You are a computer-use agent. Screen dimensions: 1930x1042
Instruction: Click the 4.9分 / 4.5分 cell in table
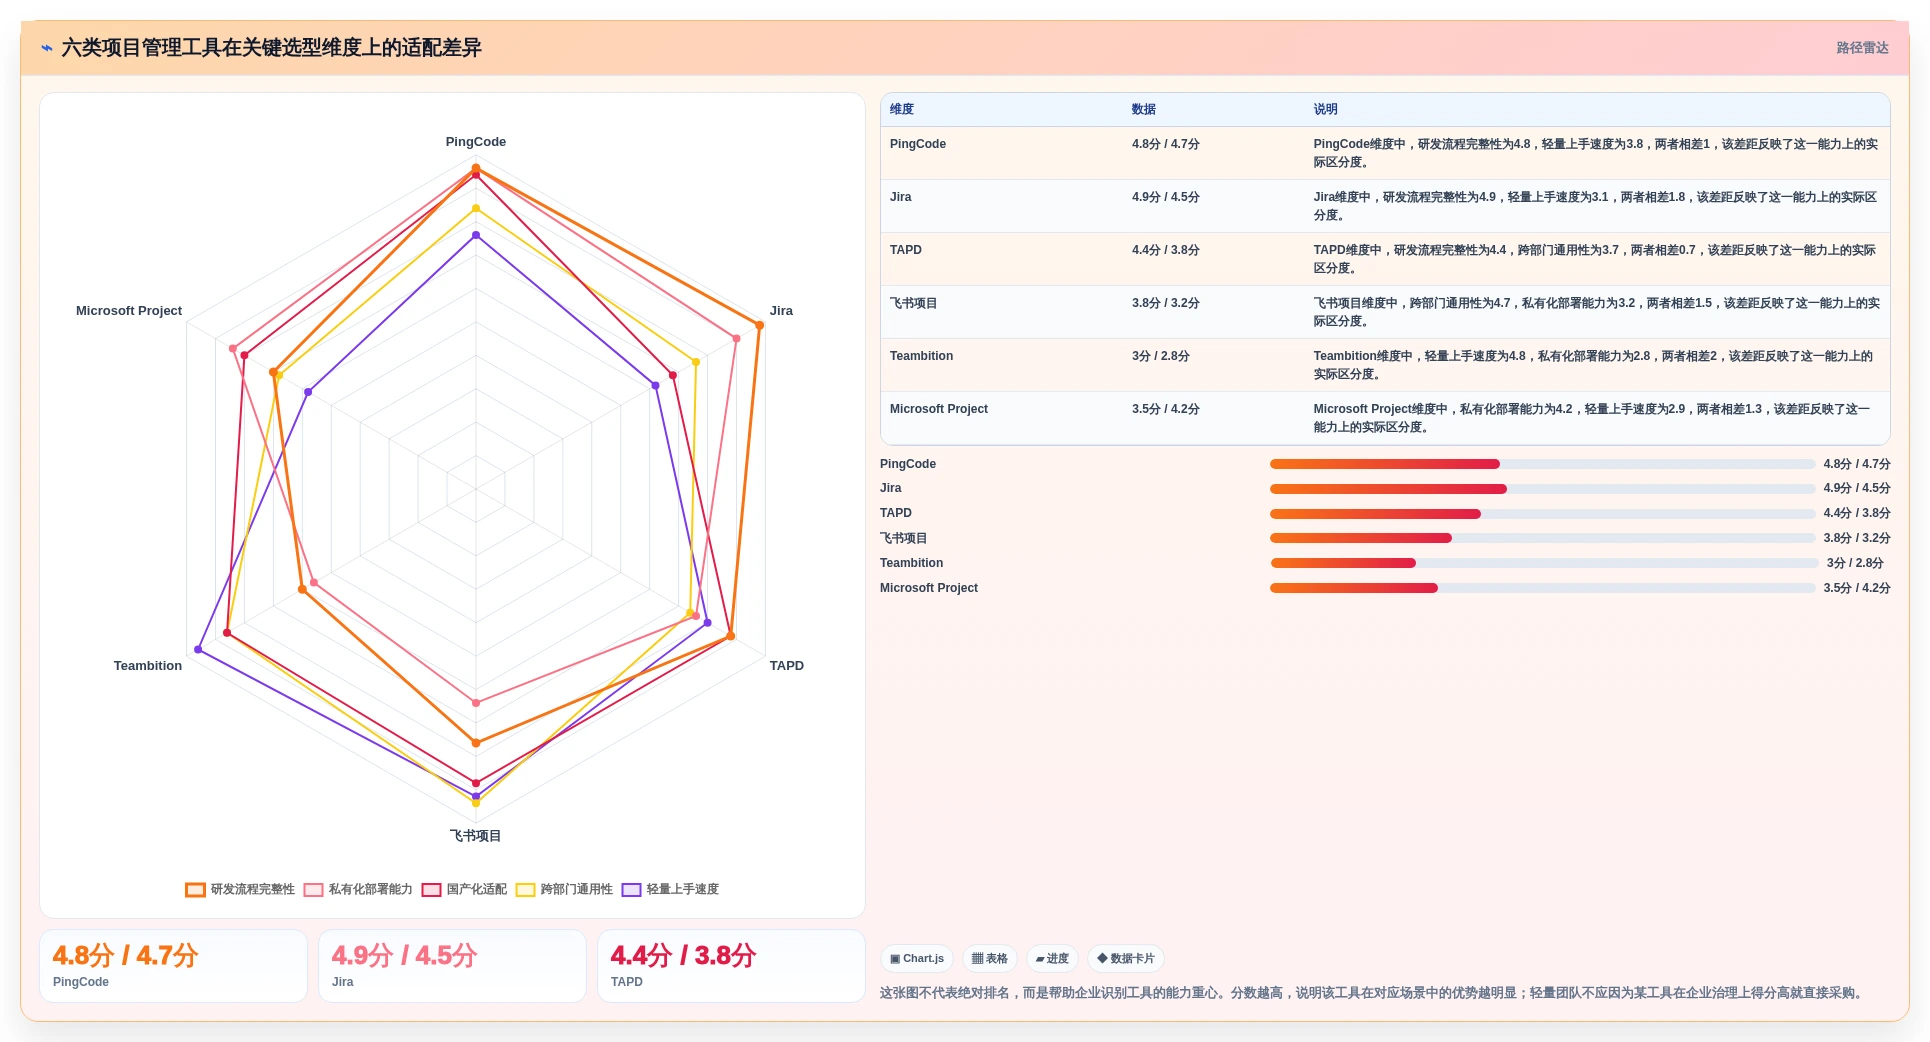coord(1166,197)
